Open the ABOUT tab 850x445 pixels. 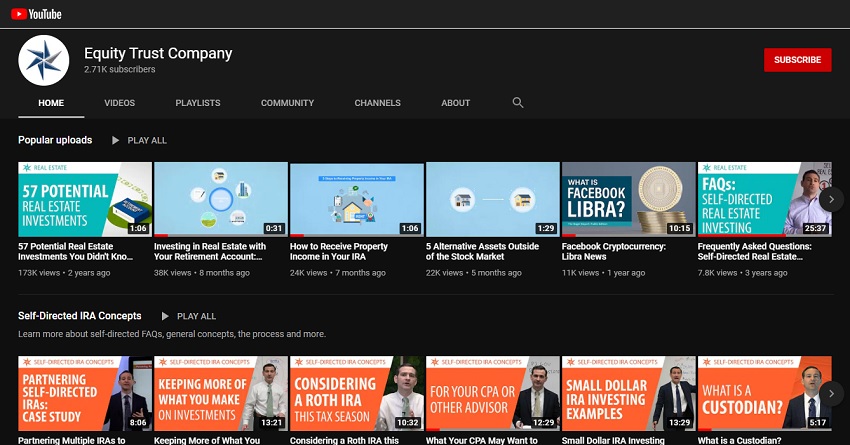(455, 102)
